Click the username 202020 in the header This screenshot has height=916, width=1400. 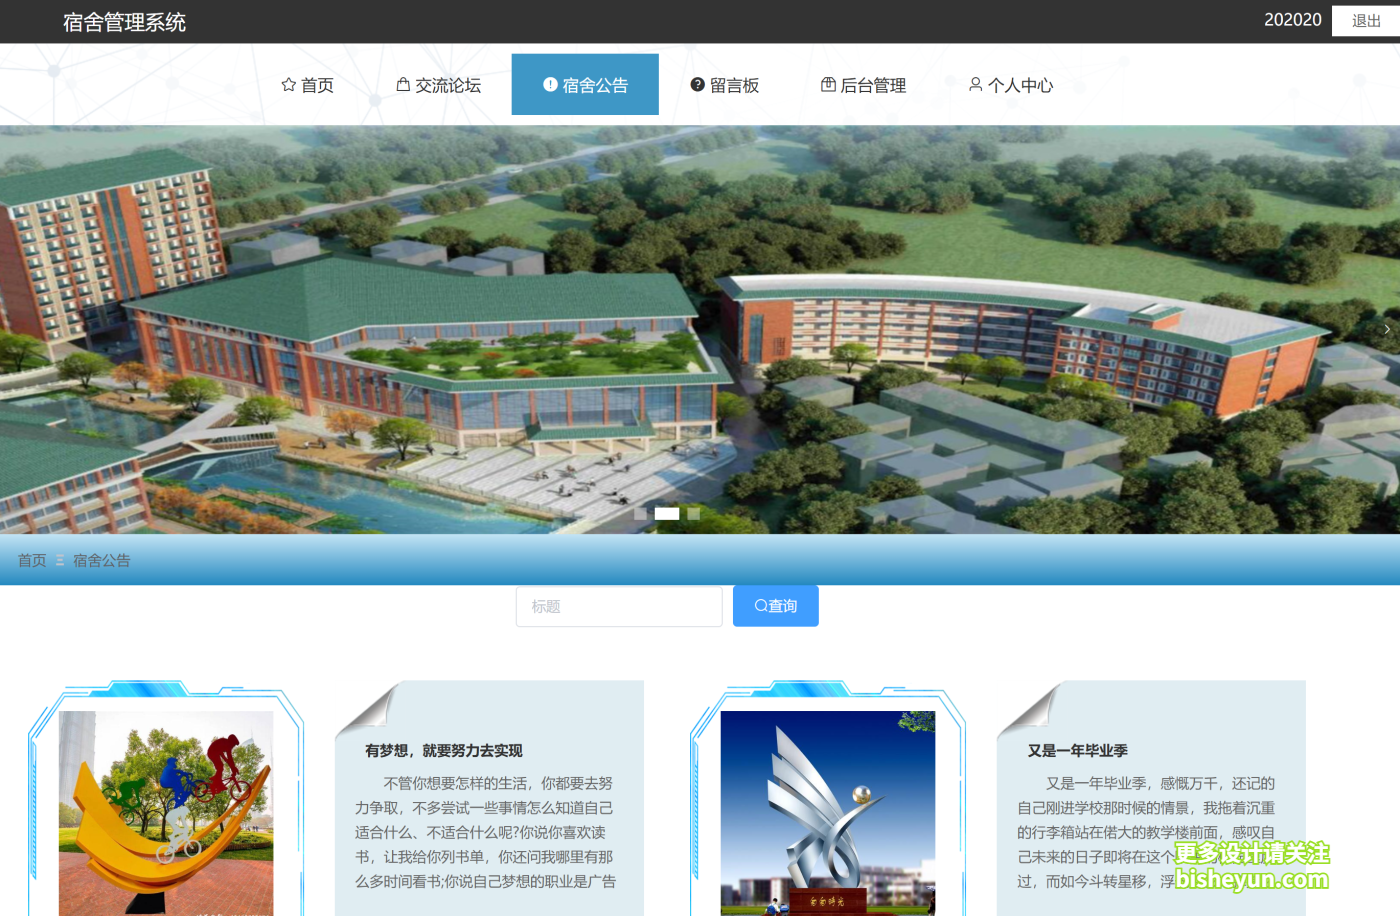1293,19
